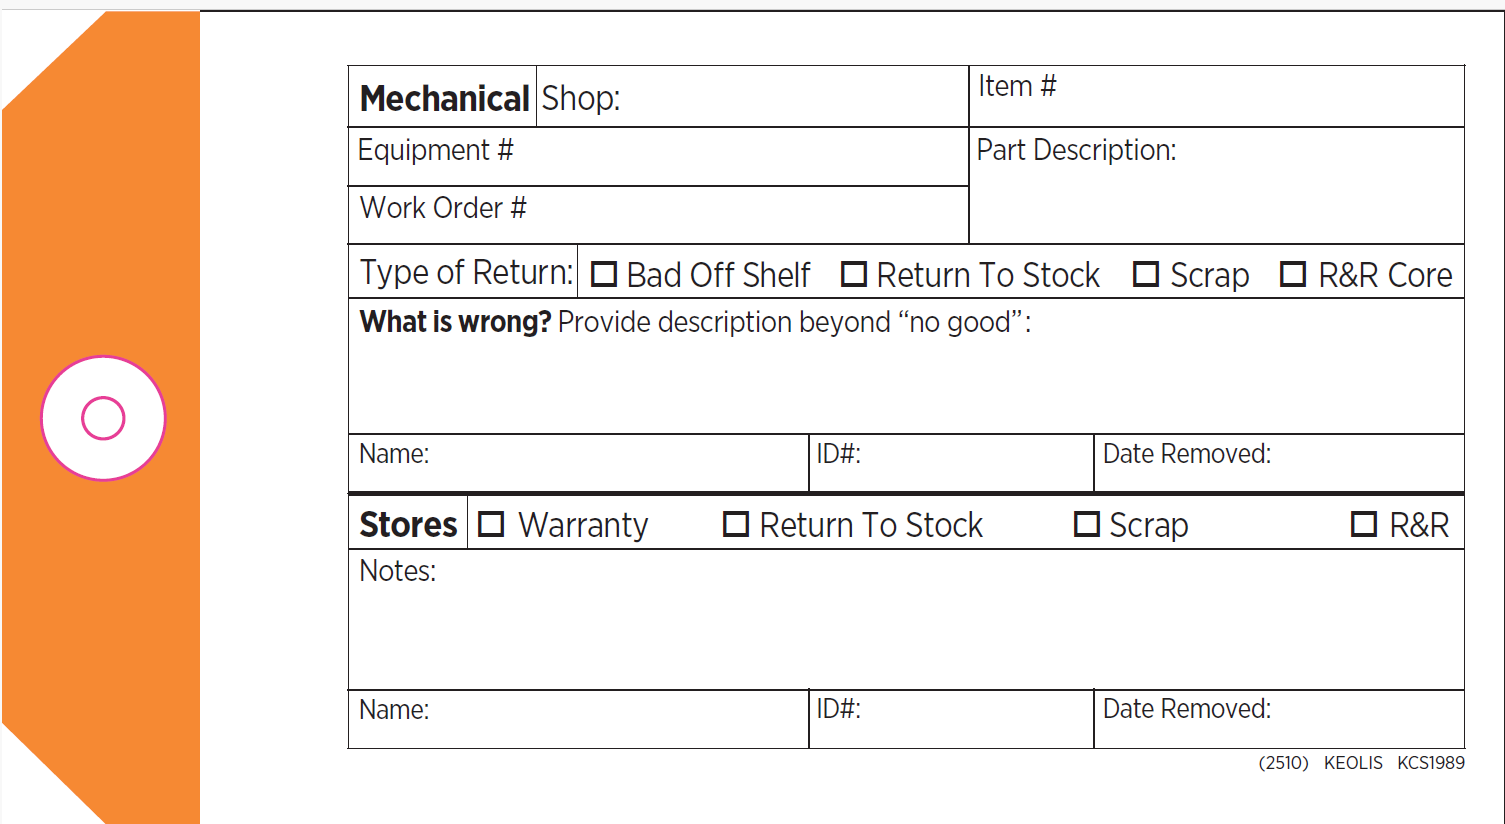Check the Bad Off Shelf box
This screenshot has height=824, width=1505.
[604, 274]
